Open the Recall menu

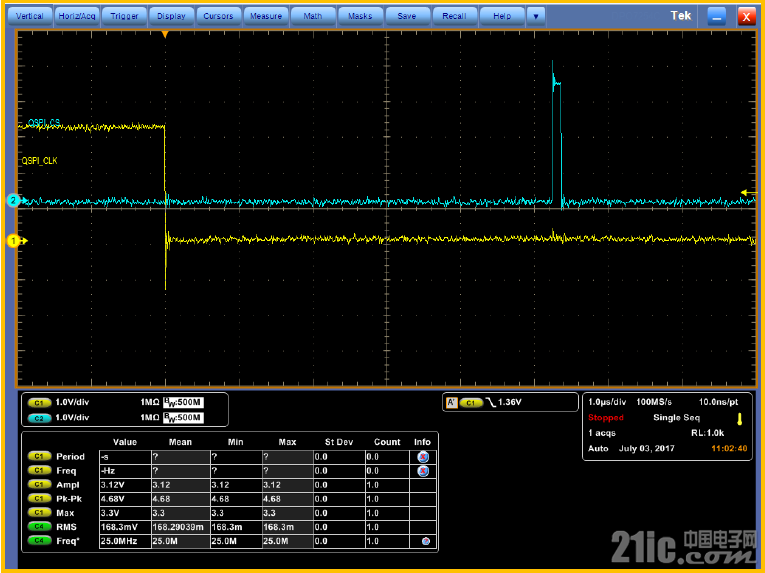pyautogui.click(x=454, y=16)
